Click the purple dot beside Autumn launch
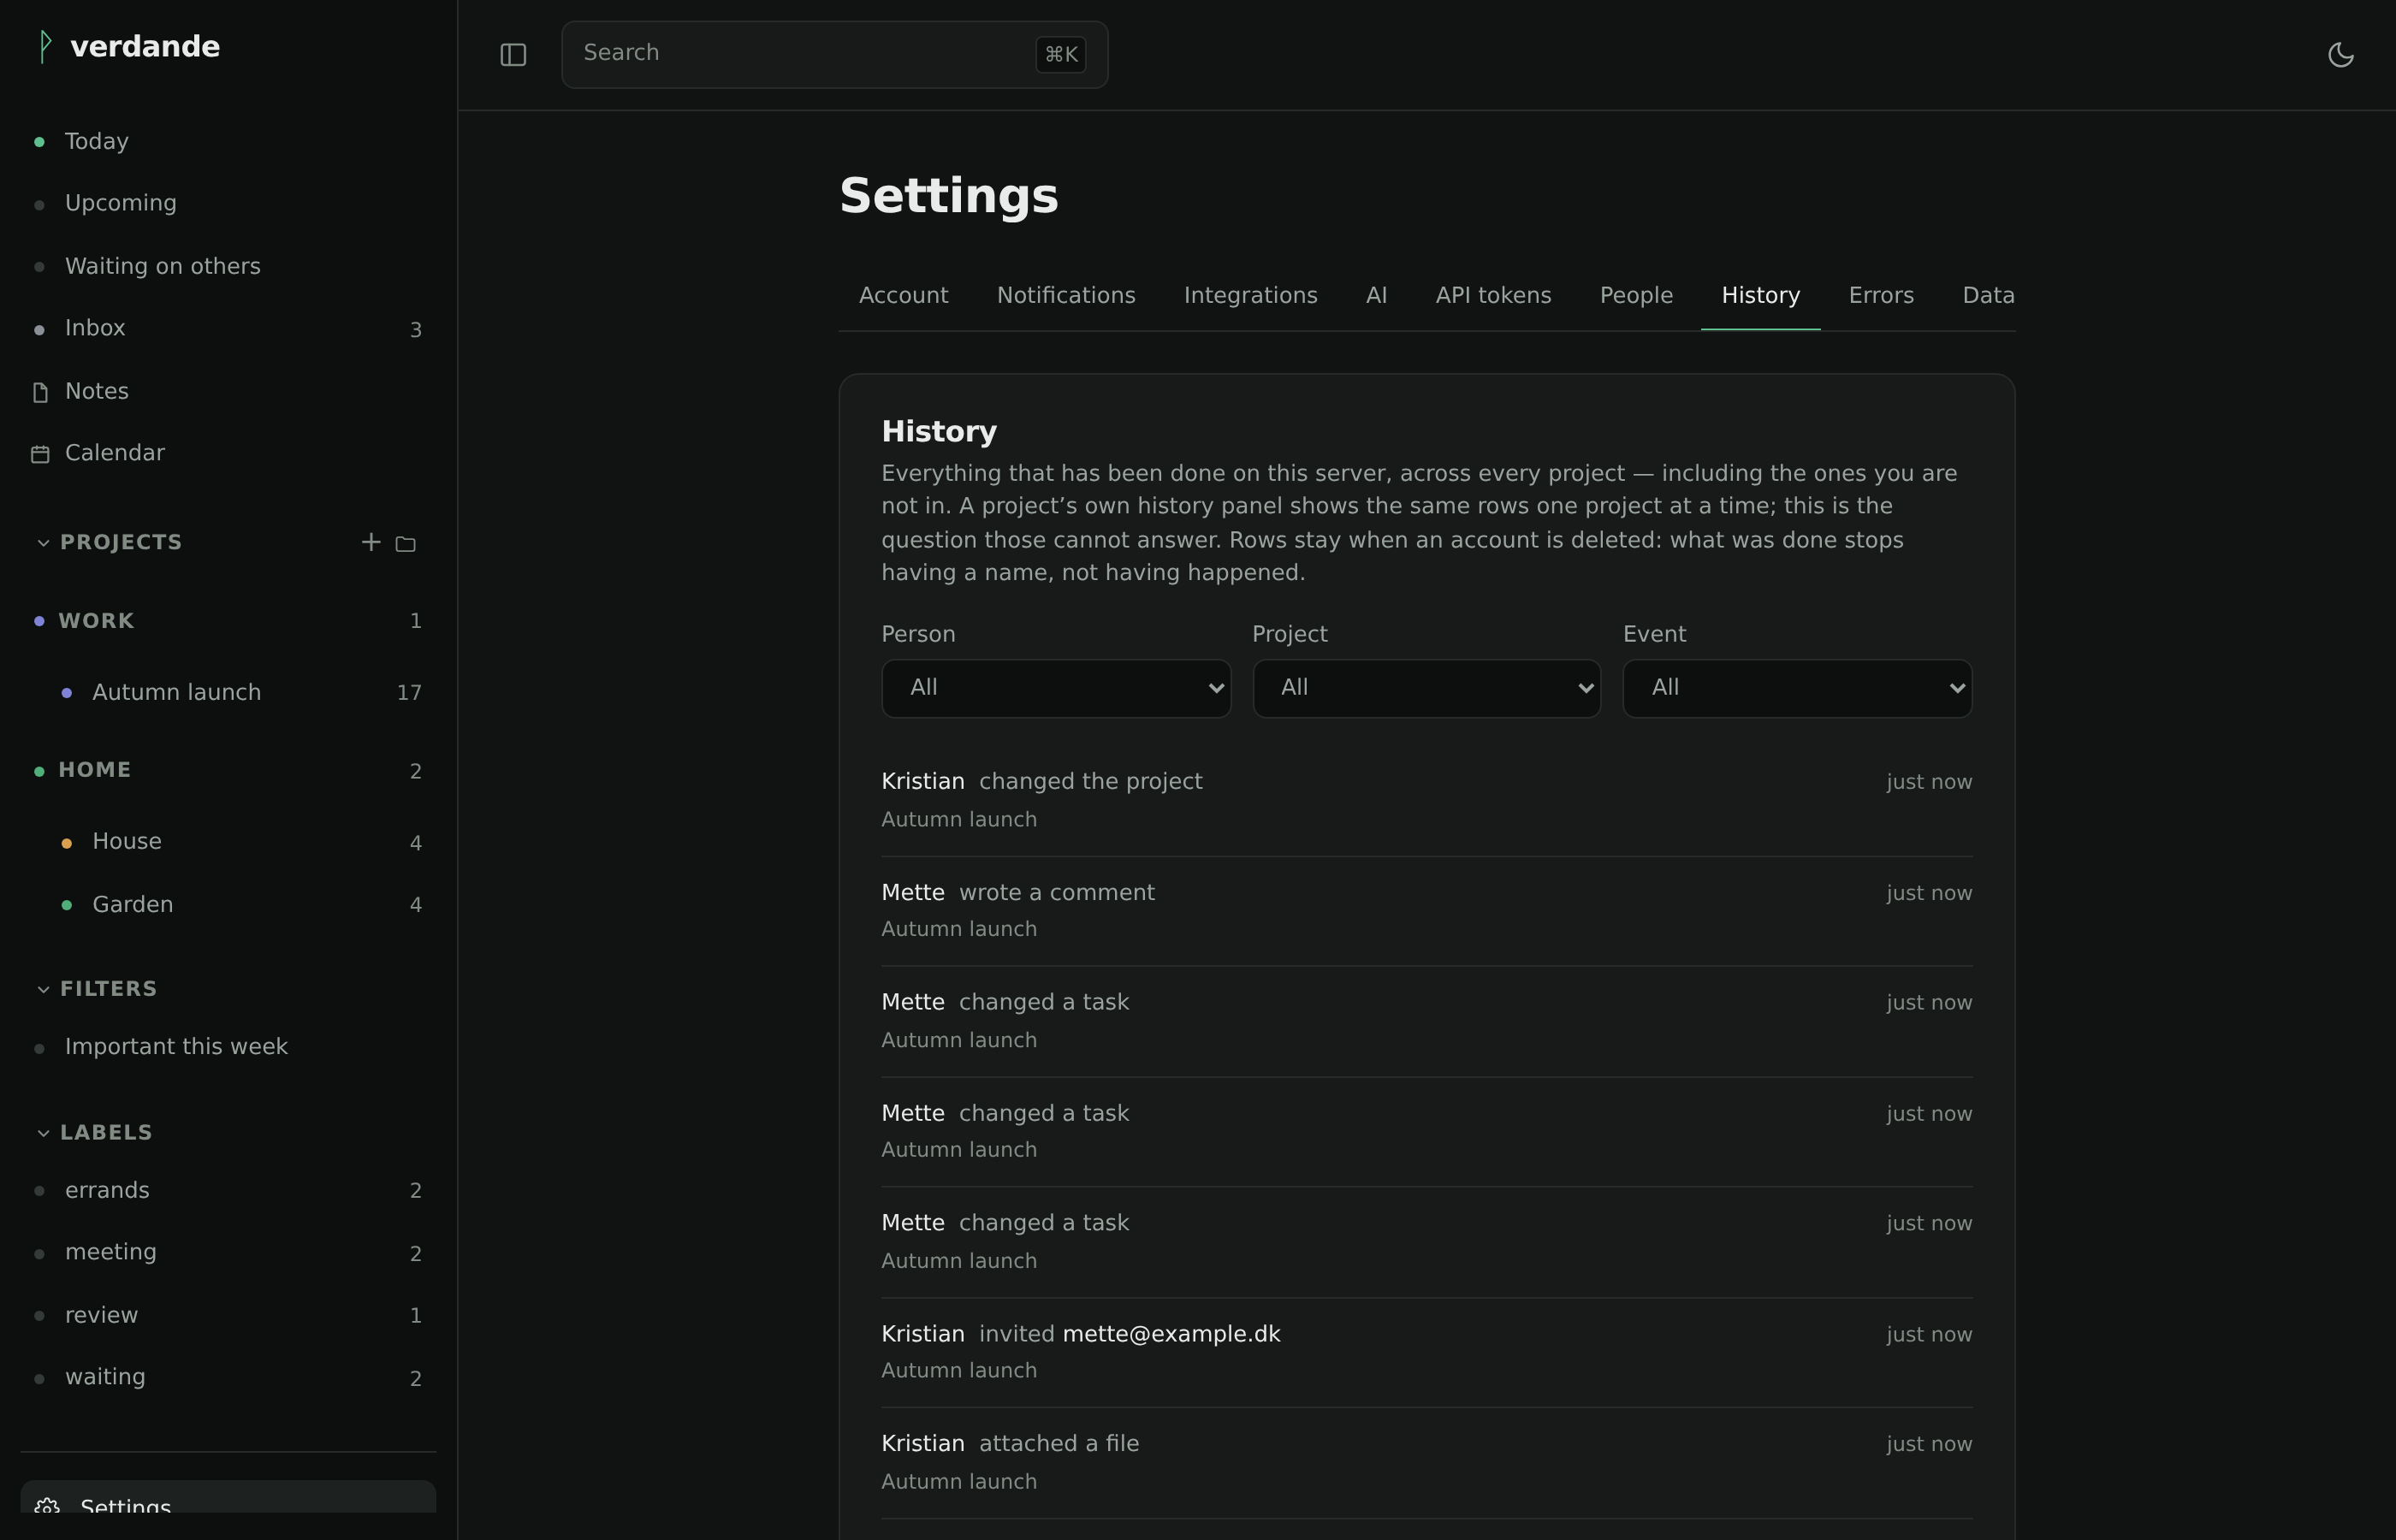 pos(66,693)
